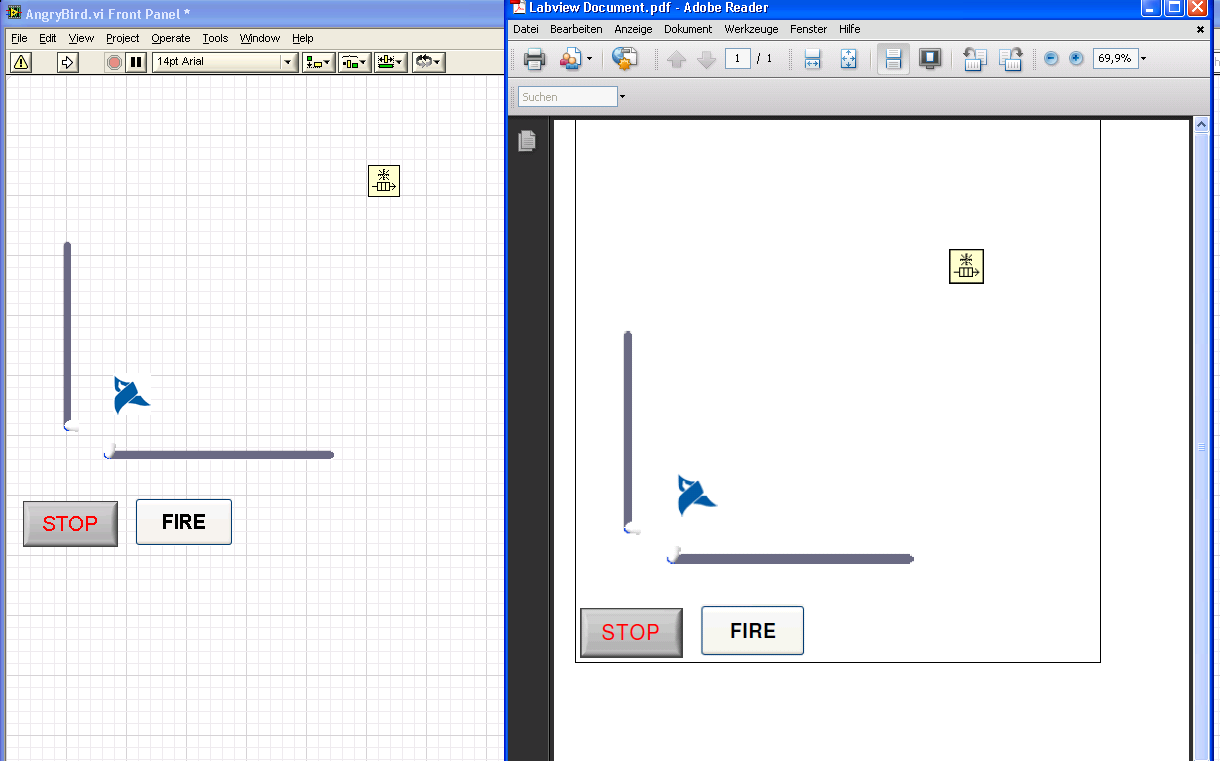Click the Adobe Reader PDF title icon
The width and height of the screenshot is (1220, 761).
coord(519,8)
